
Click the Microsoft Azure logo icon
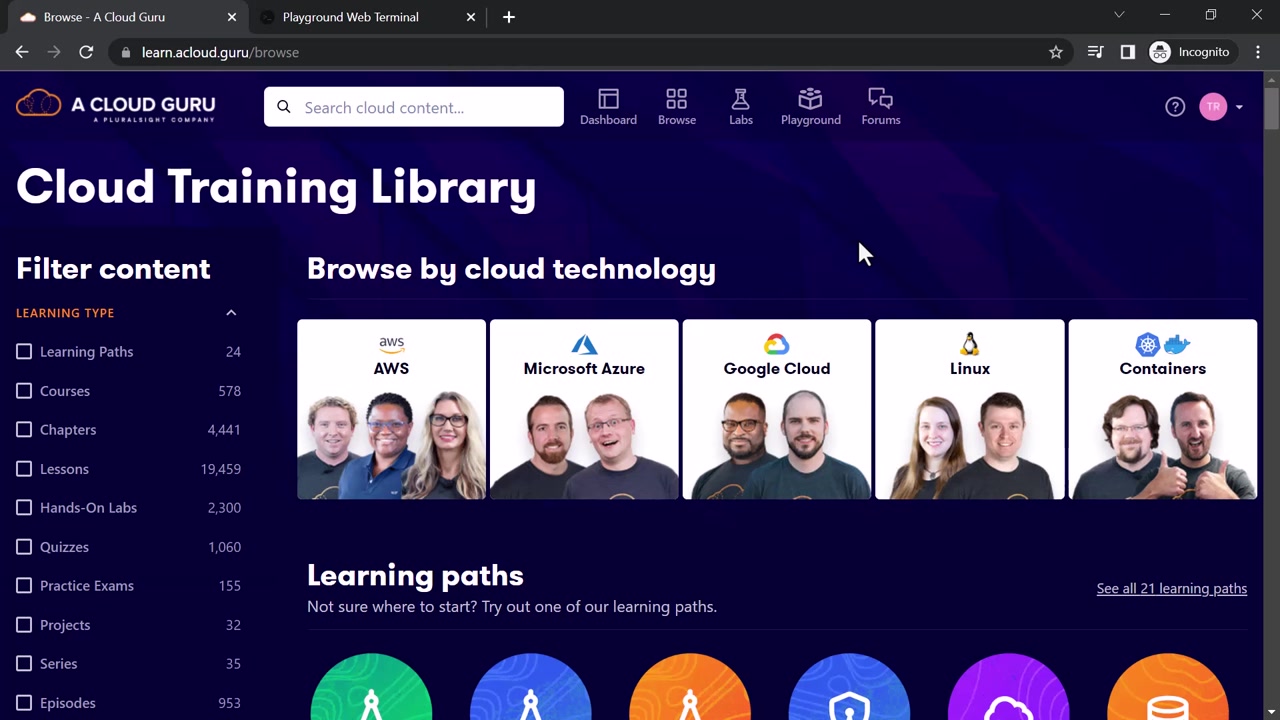coord(584,345)
